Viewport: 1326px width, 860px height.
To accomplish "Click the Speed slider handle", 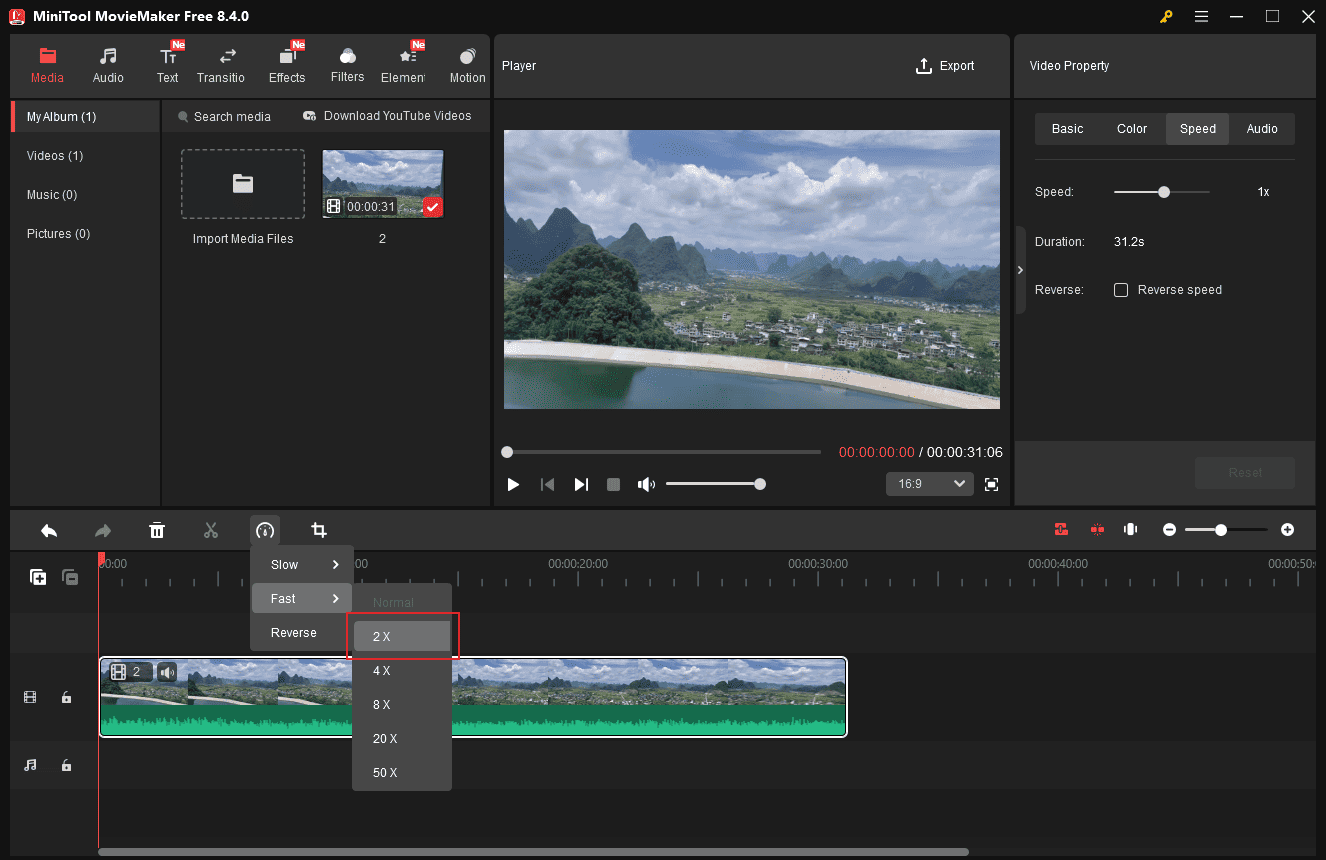I will [1163, 191].
